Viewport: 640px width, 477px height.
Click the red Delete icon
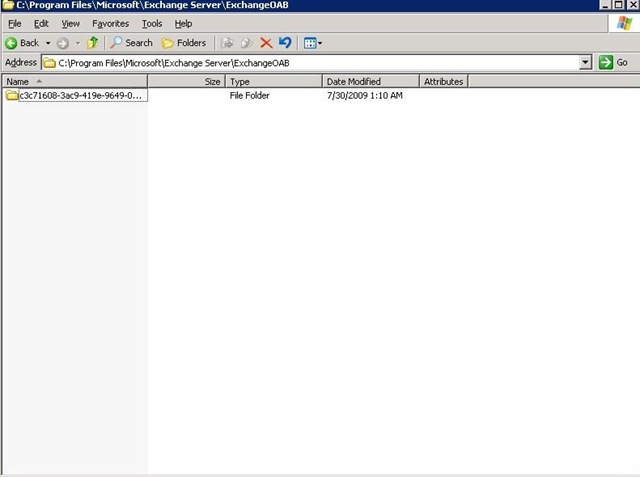tap(266, 43)
